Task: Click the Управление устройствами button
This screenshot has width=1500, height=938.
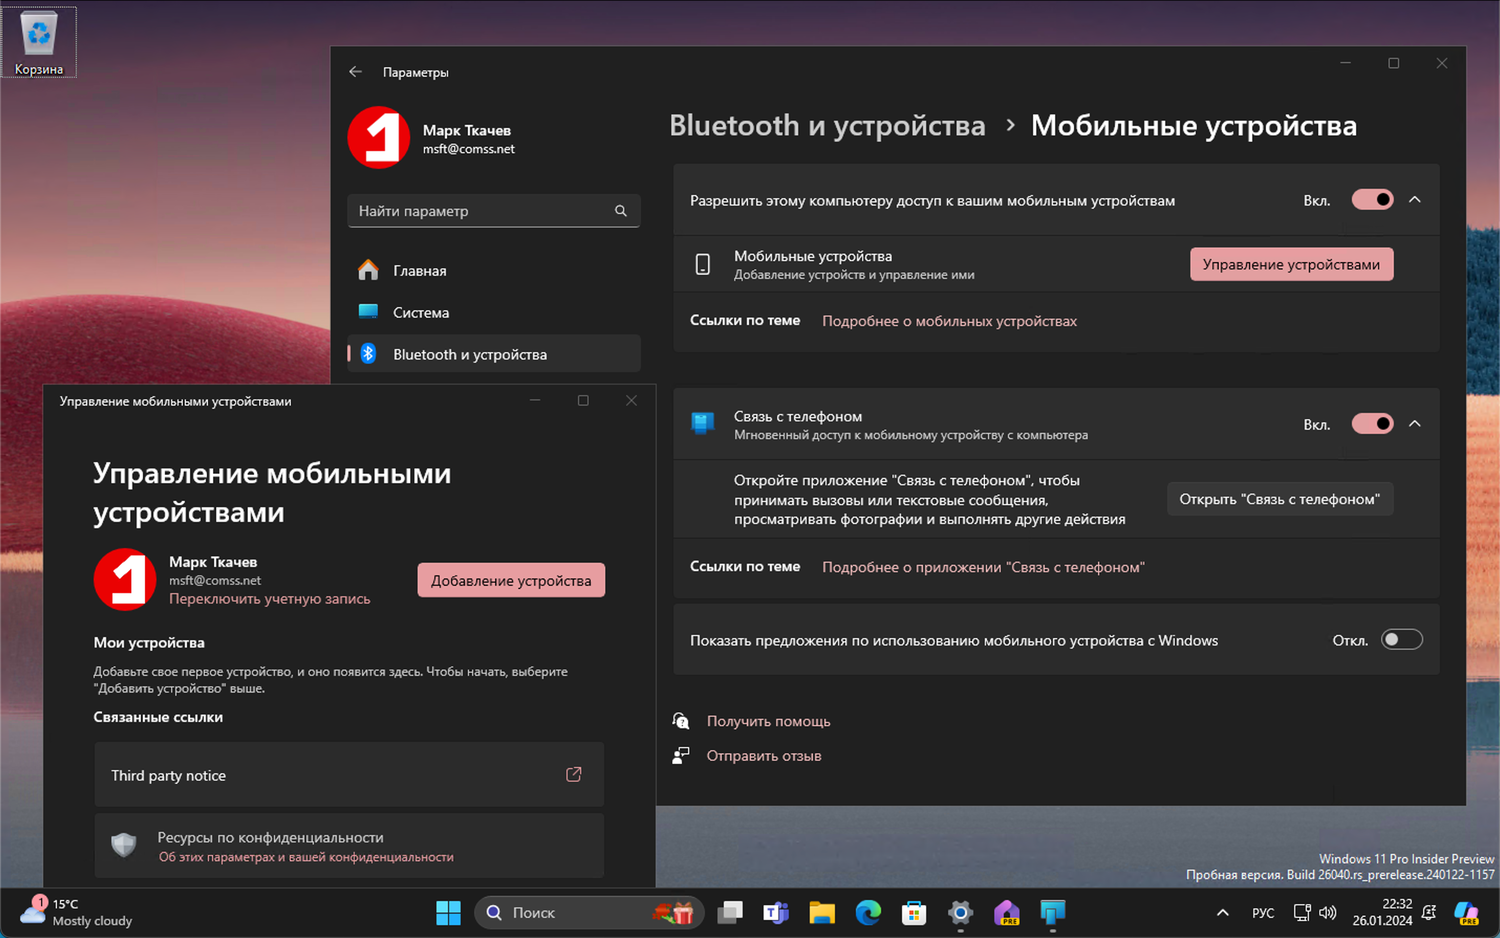Action: pos(1291,264)
